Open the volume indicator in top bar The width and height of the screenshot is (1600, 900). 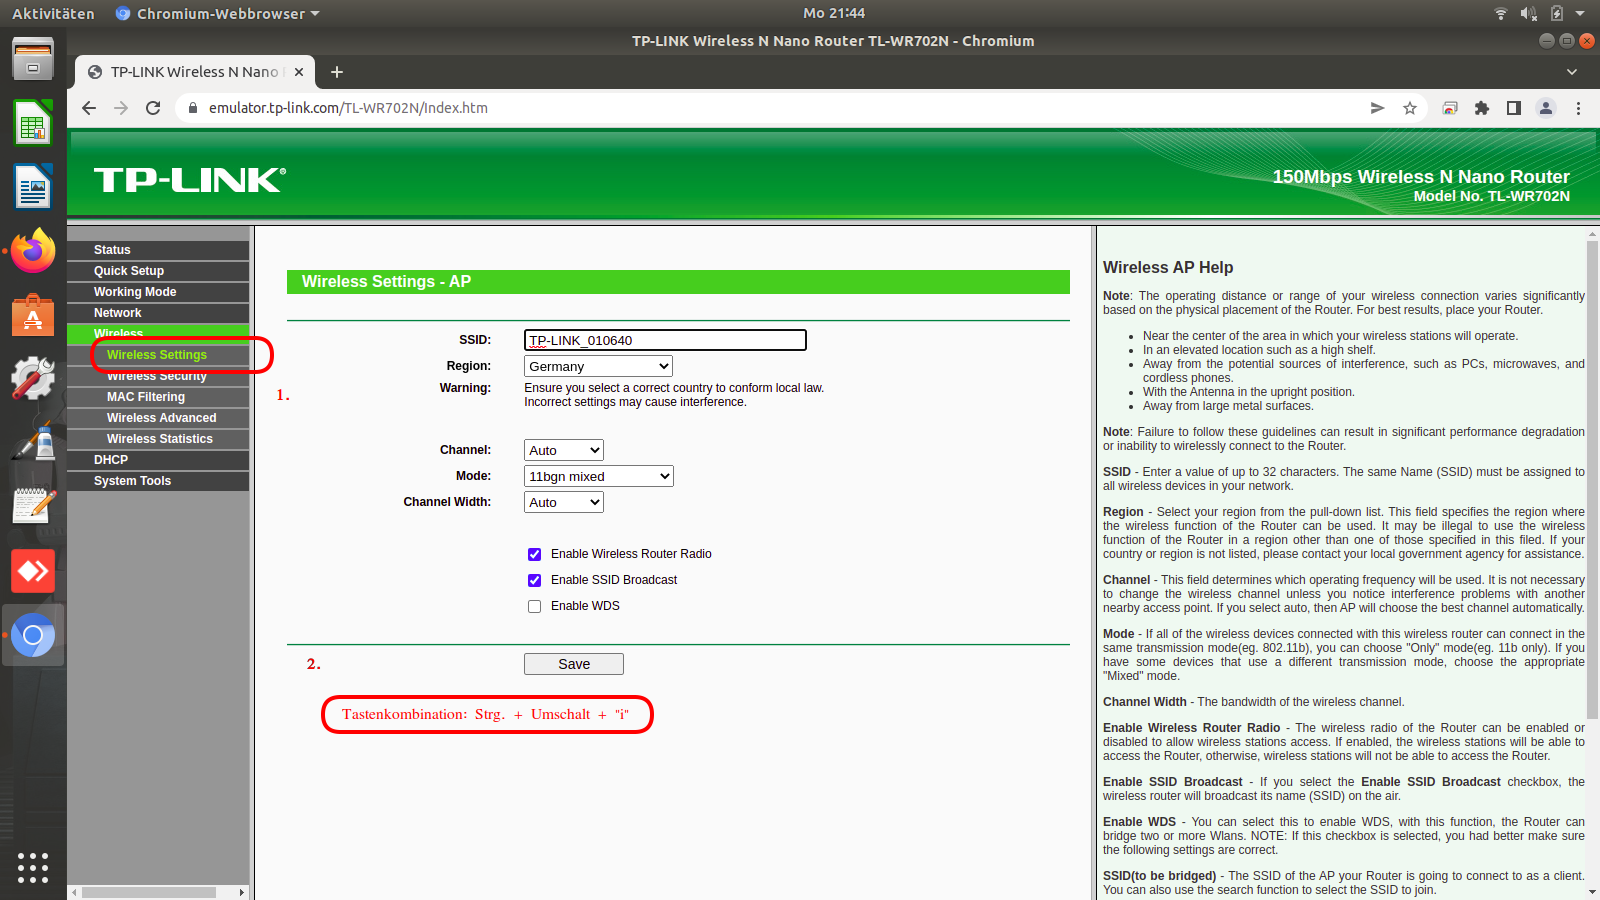(1529, 13)
